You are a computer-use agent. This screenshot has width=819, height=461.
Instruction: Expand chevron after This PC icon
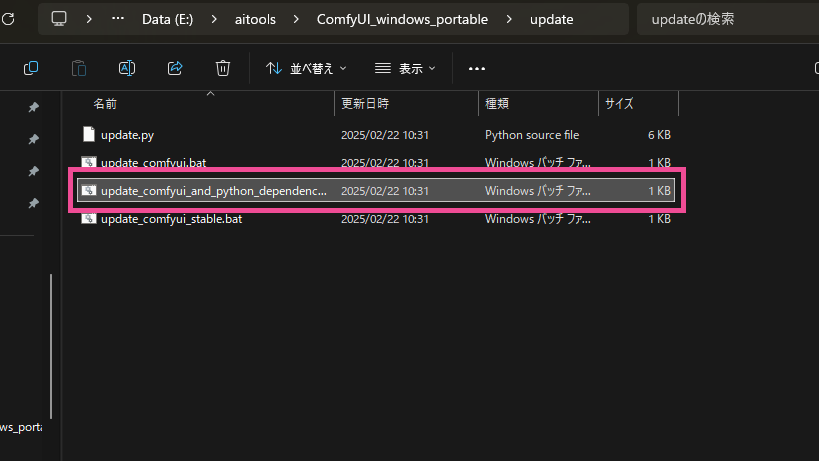coord(89,19)
